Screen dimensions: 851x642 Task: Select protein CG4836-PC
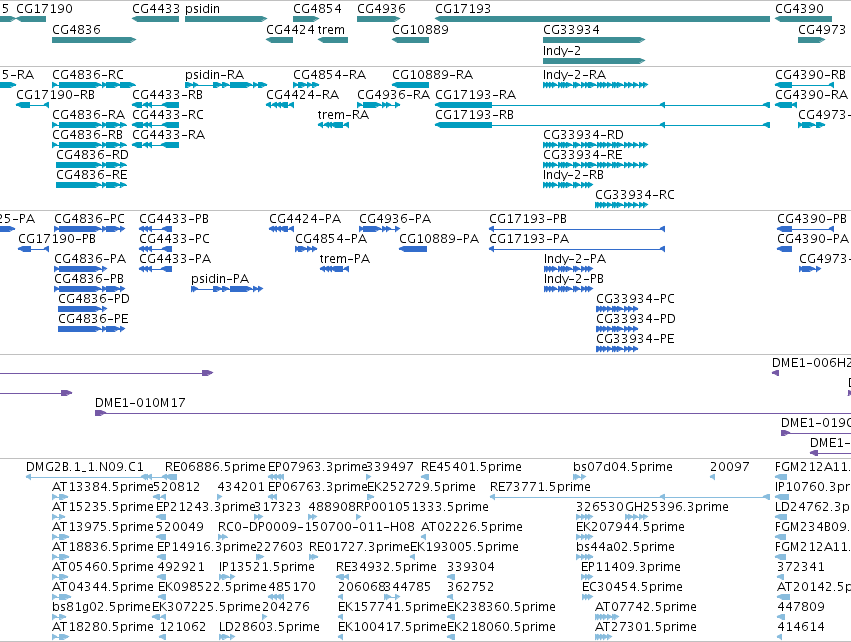point(90,219)
